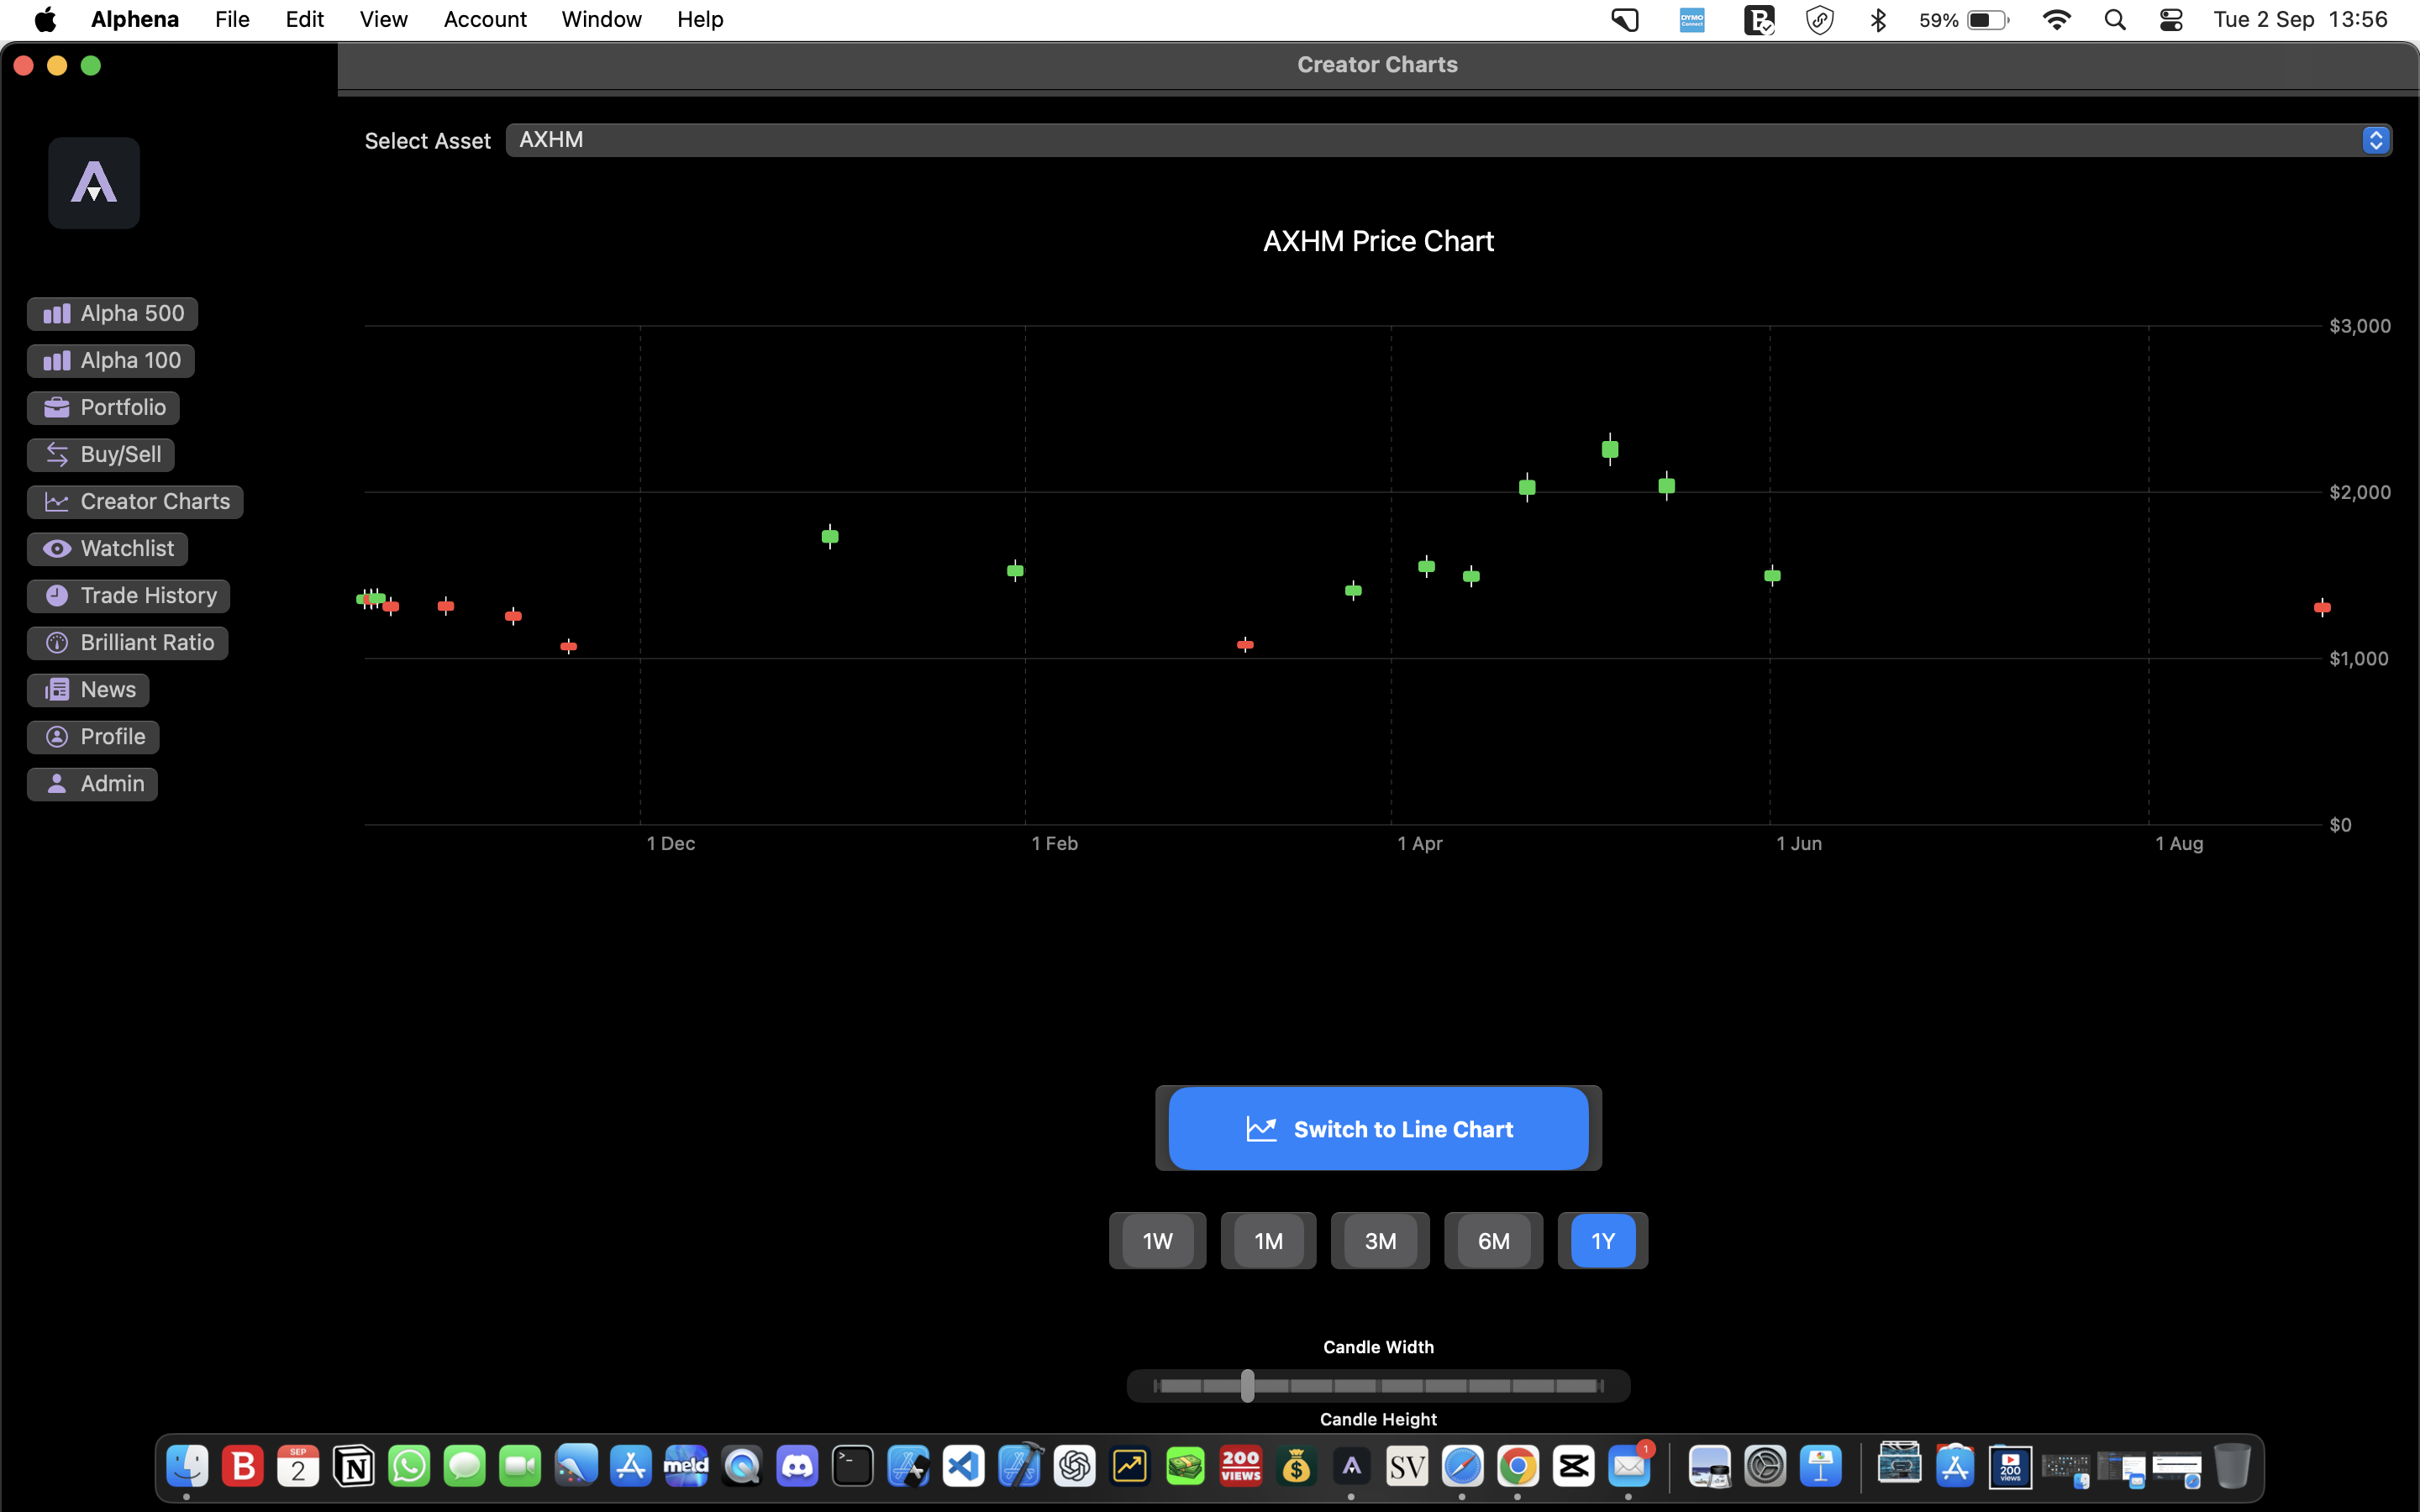This screenshot has width=2420, height=1512.
Task: Open Trade History in sidebar
Action: tap(128, 595)
